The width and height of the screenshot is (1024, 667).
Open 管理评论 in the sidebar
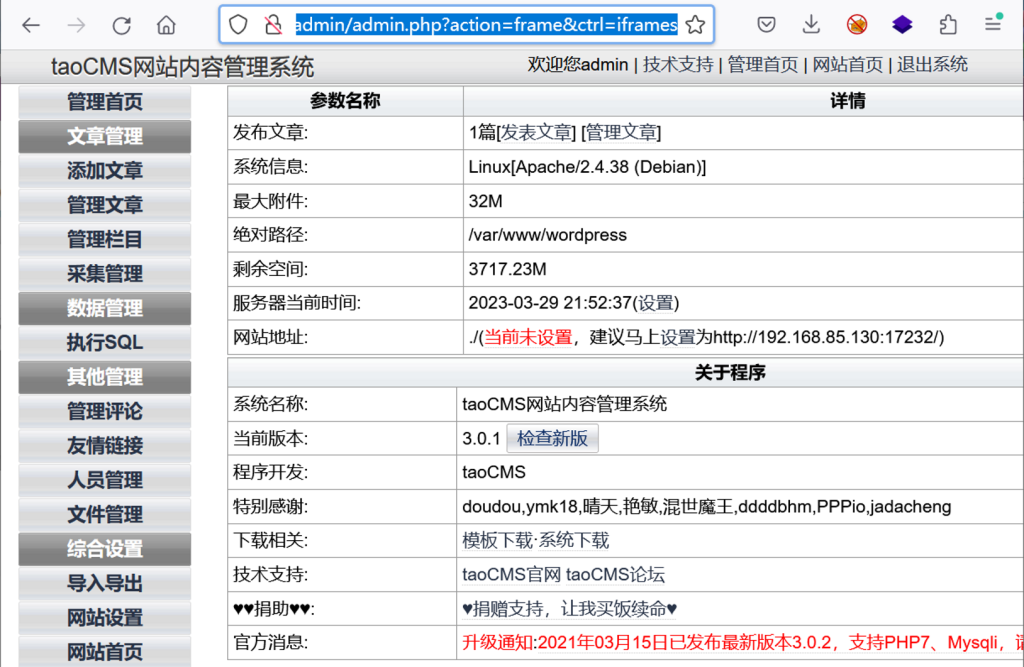104,412
